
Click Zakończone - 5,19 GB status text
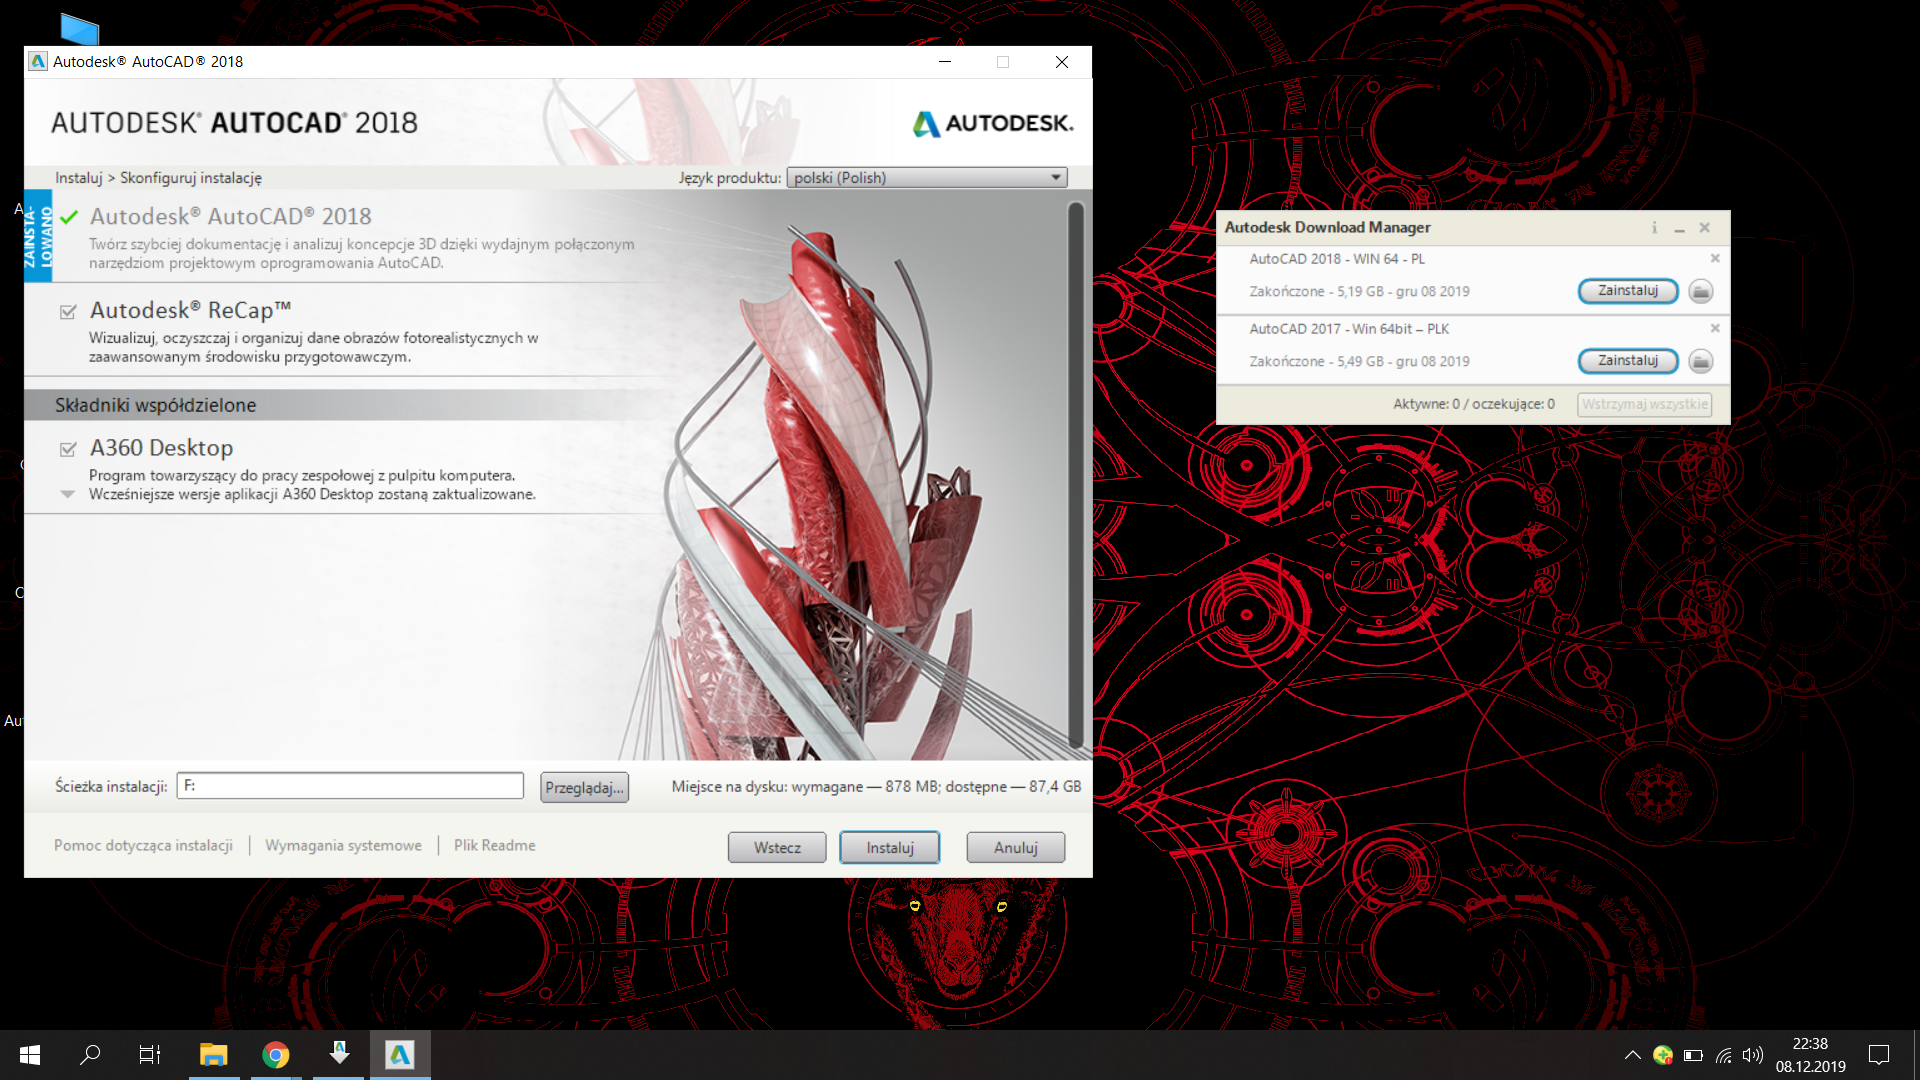click(1359, 292)
